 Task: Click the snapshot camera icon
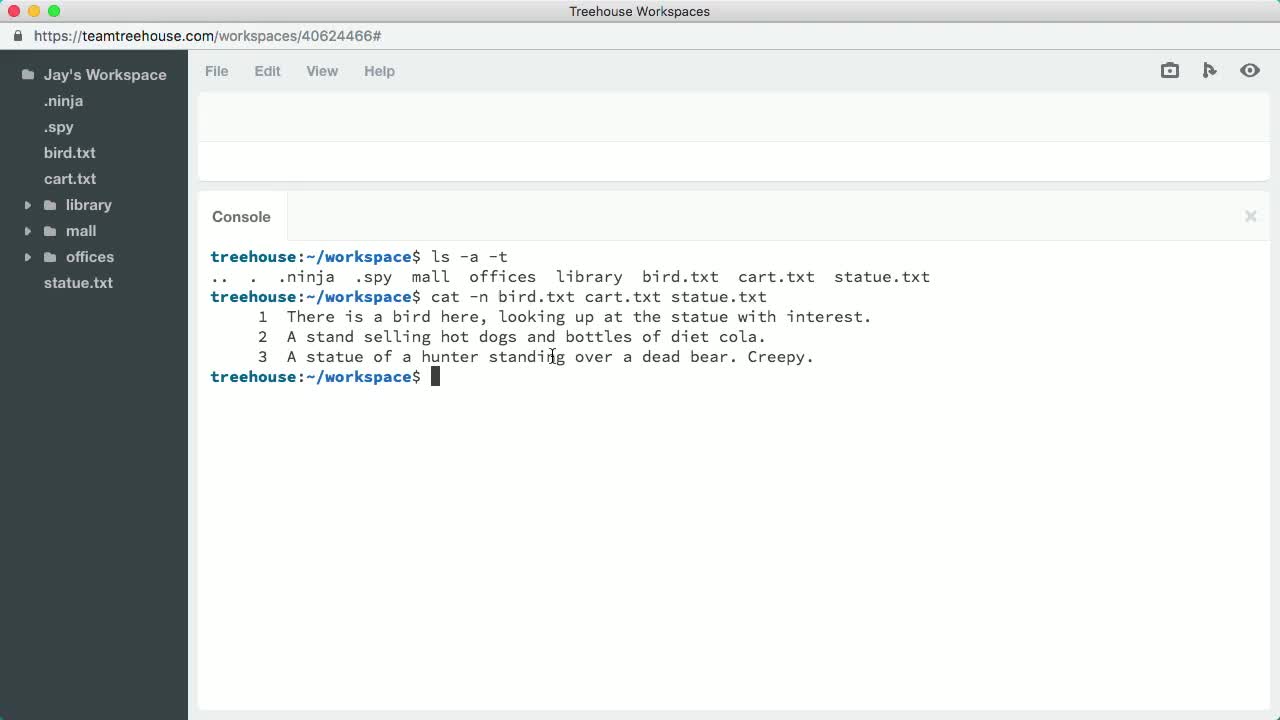(x=1170, y=71)
